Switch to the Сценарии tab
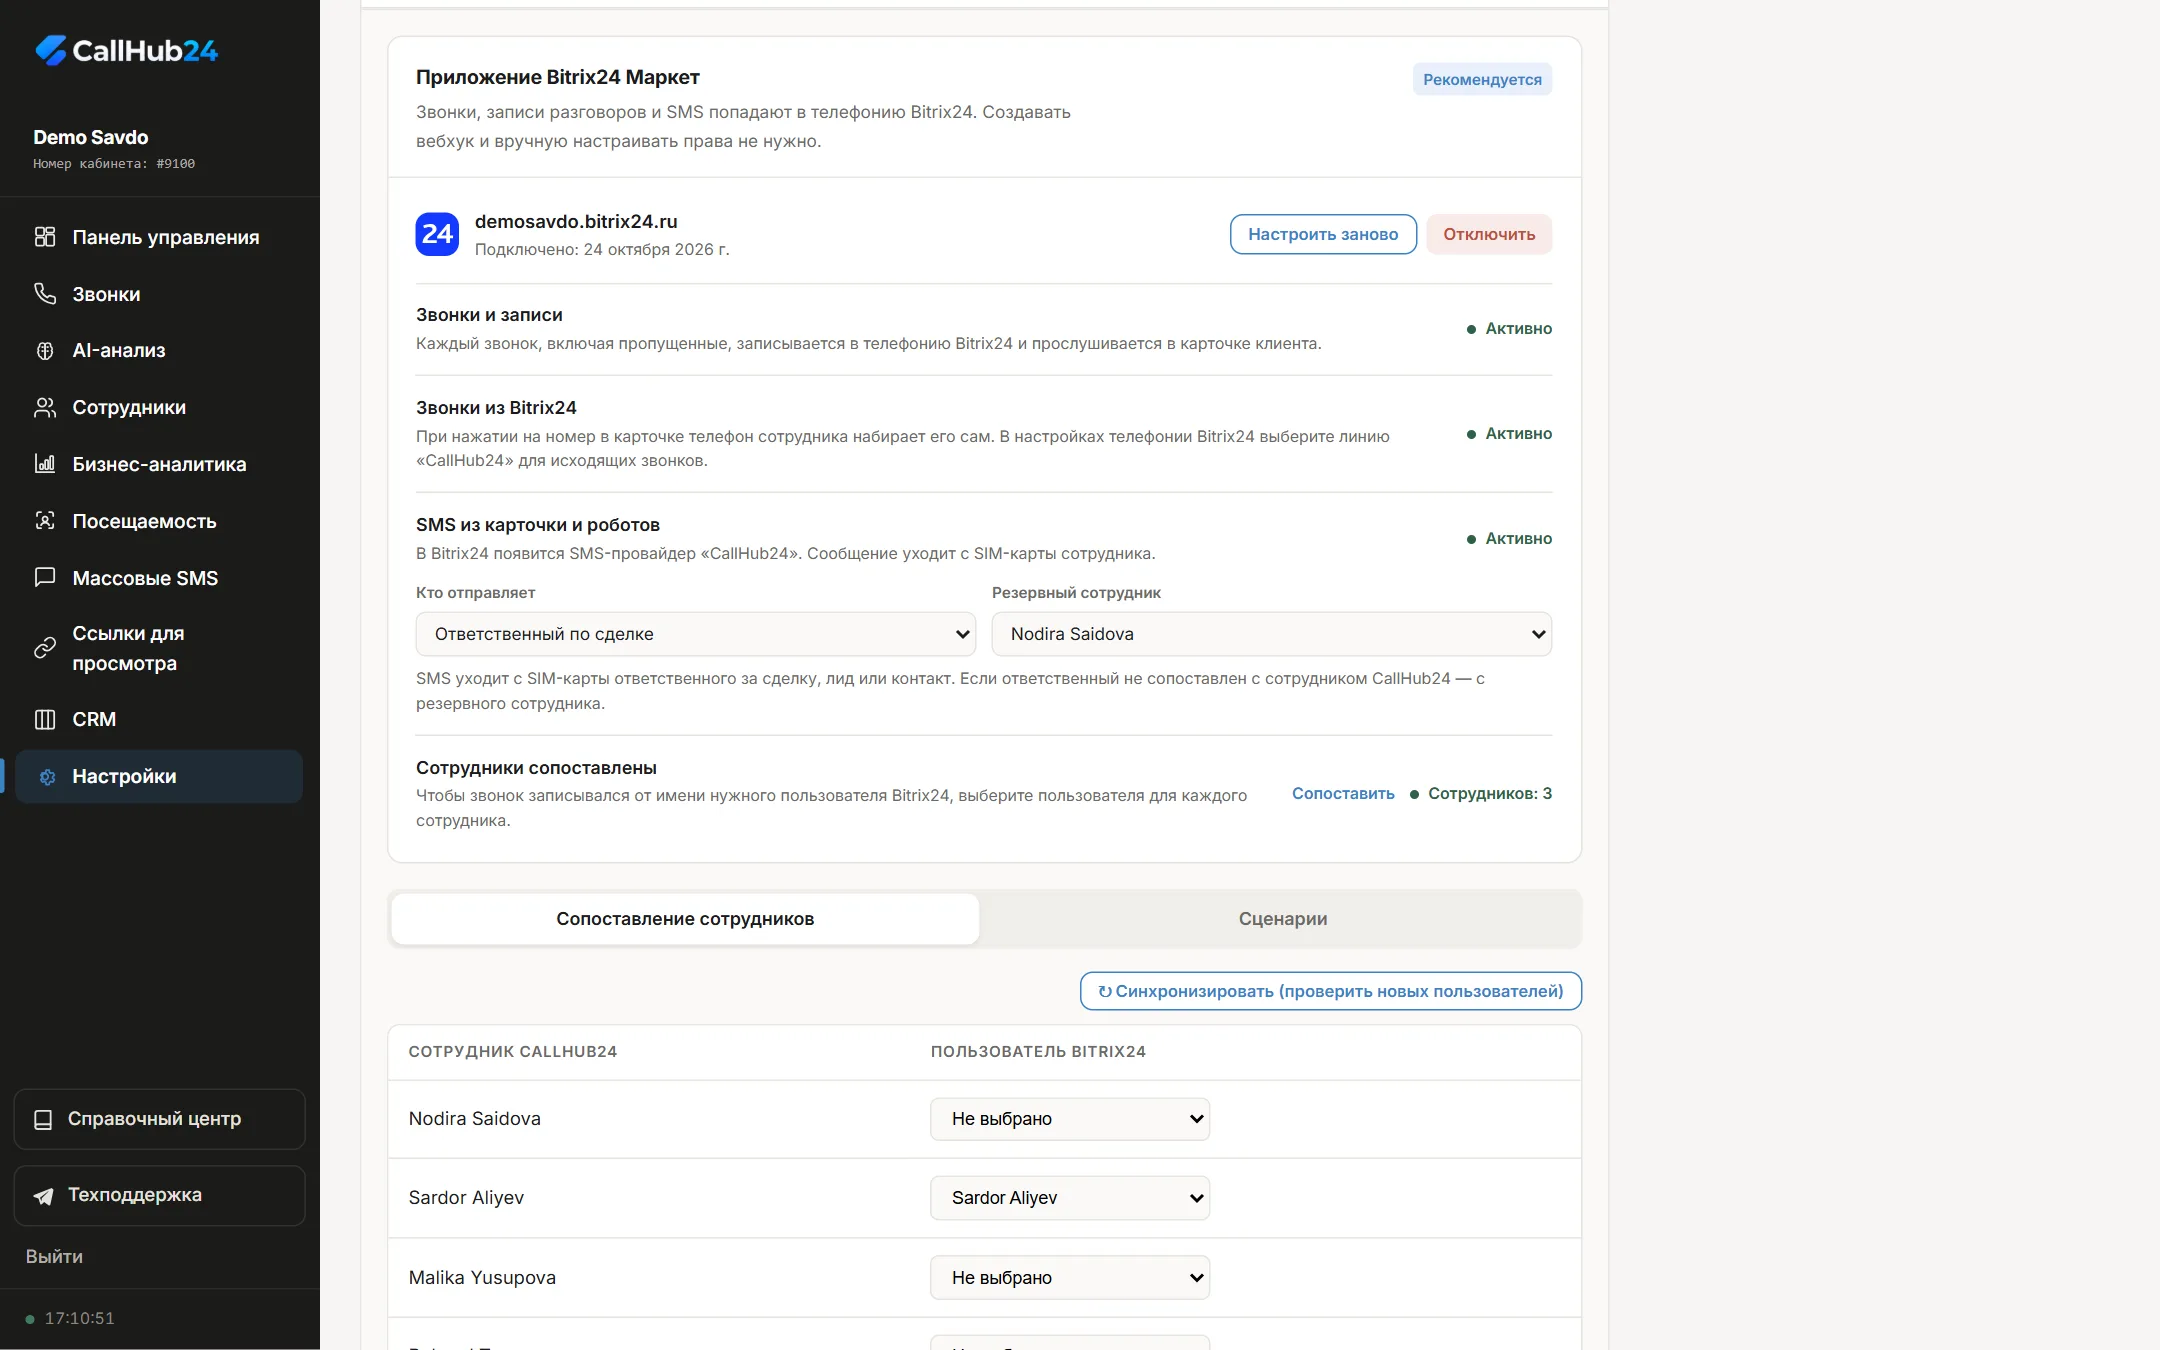This screenshot has height=1350, width=2160. [x=1283, y=919]
